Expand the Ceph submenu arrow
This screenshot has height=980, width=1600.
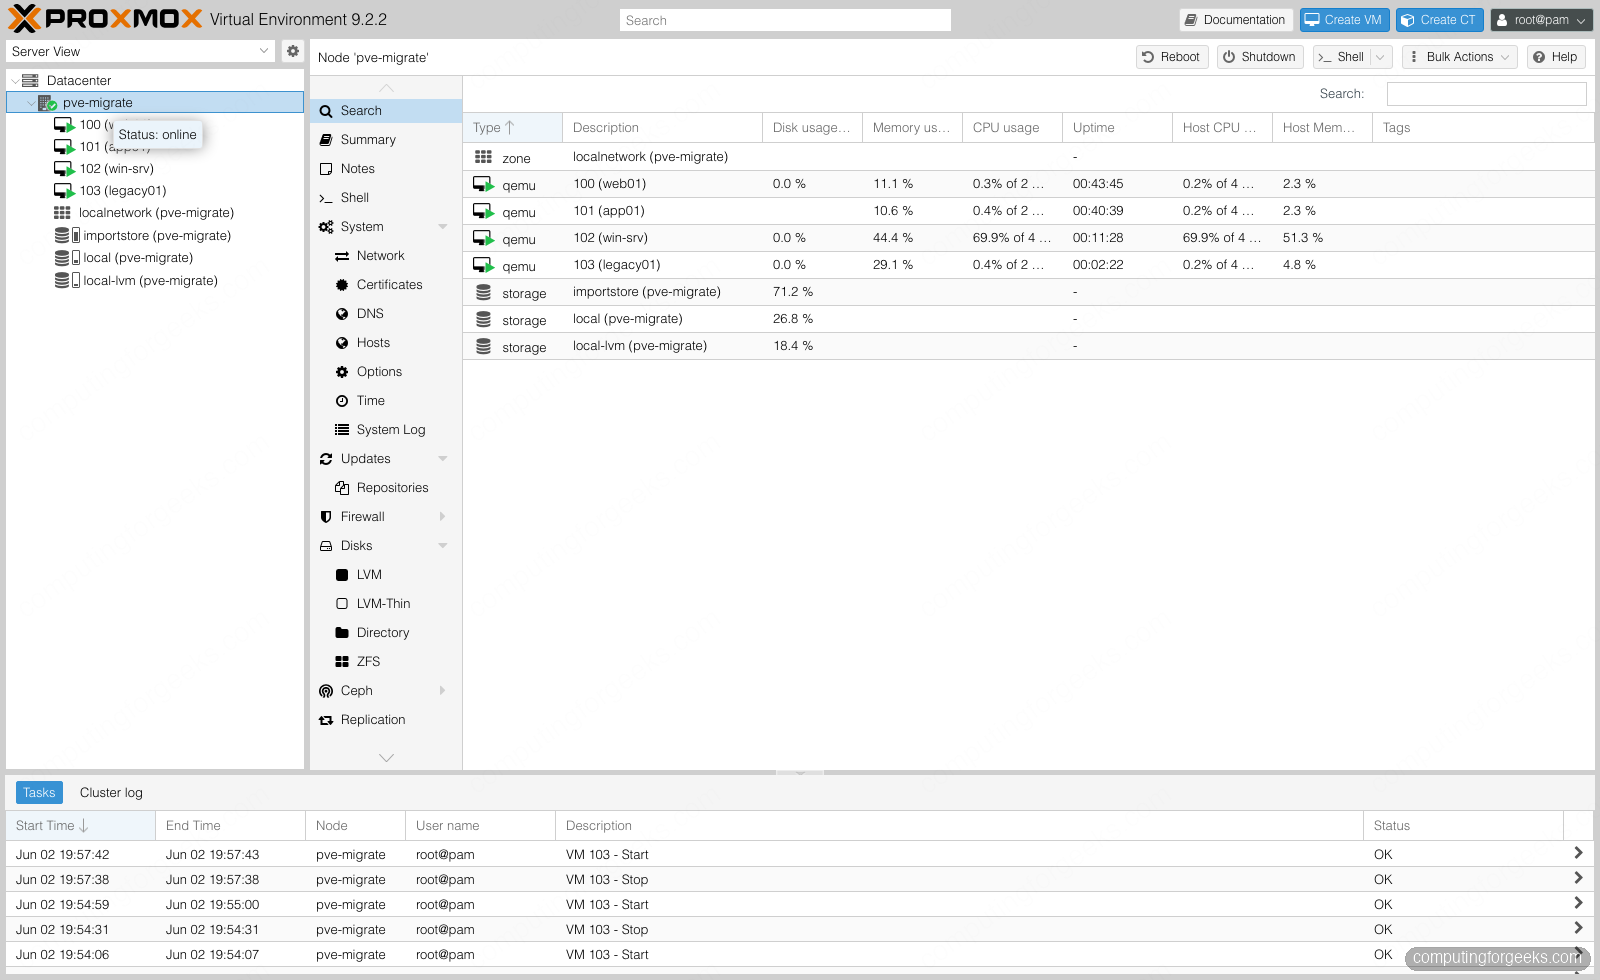point(443,691)
